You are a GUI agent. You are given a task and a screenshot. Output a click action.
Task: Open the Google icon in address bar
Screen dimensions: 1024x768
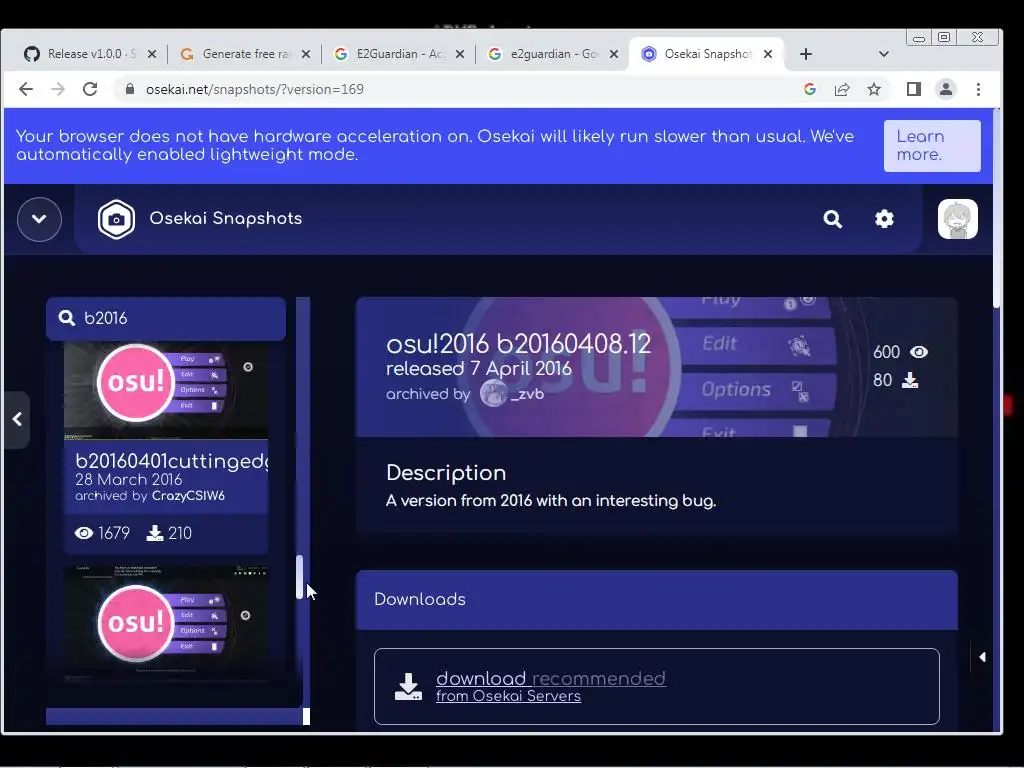810,89
